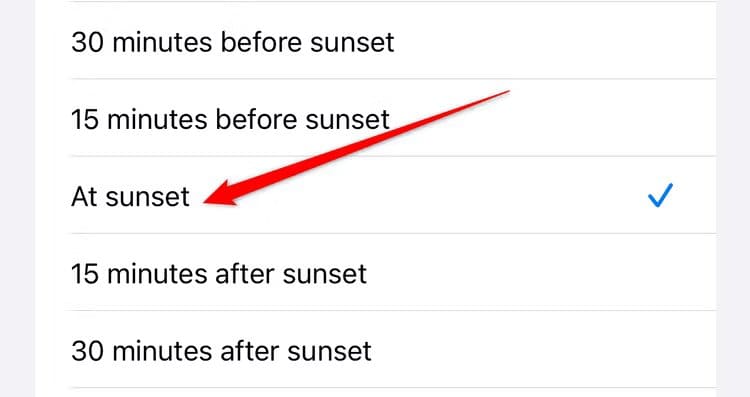Click the gray margin left of the list
This screenshot has width=750, height=397.
point(17,198)
